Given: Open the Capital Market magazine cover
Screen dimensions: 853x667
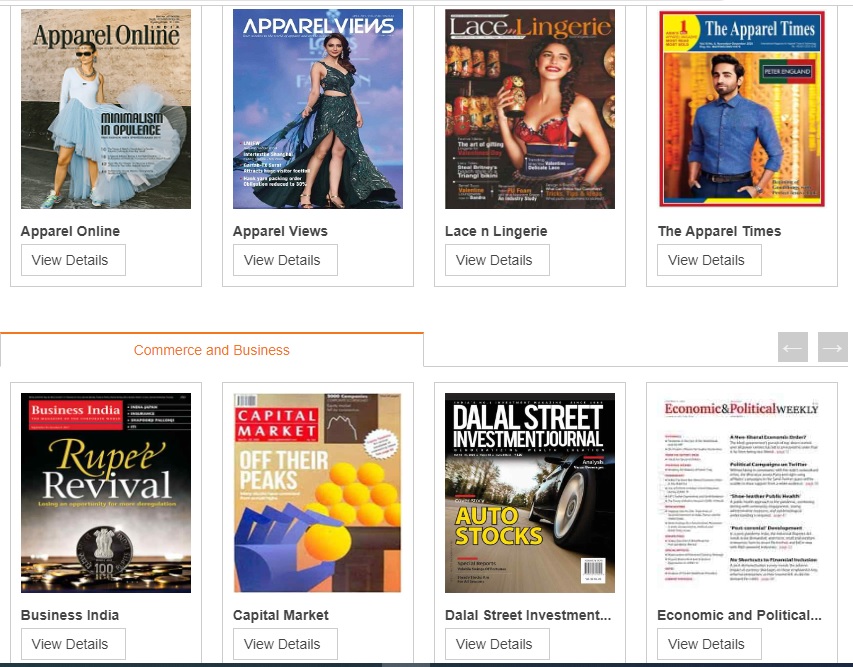Looking at the screenshot, I should (x=318, y=493).
